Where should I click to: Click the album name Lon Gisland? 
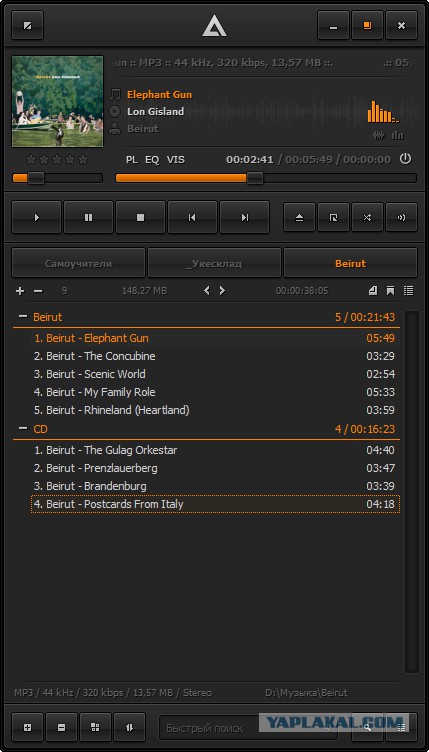[156, 111]
